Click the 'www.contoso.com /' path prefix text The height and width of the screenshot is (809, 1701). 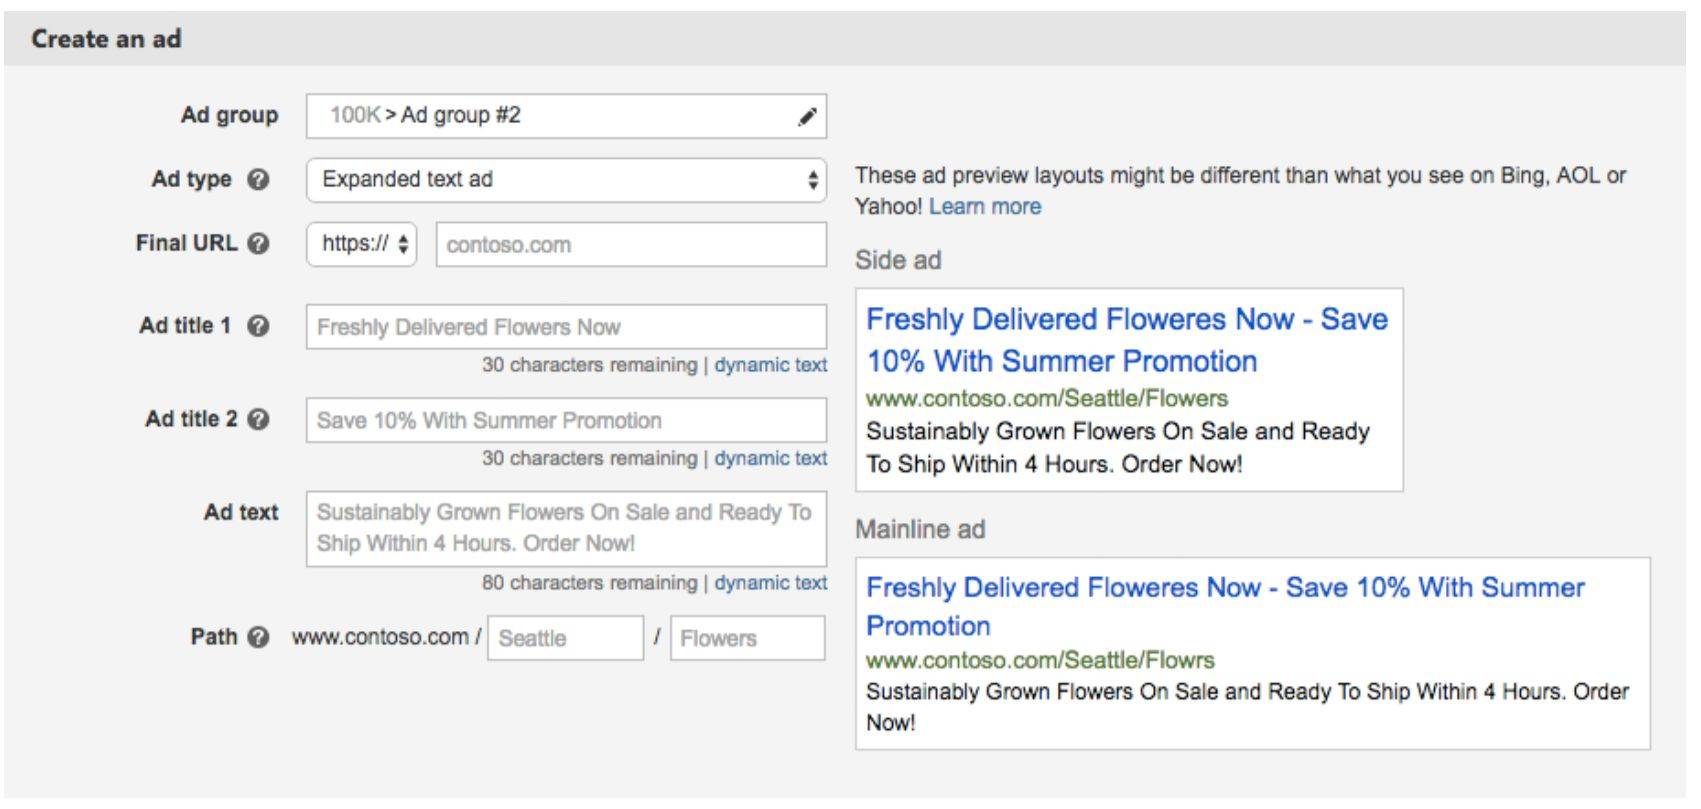[x=386, y=637]
